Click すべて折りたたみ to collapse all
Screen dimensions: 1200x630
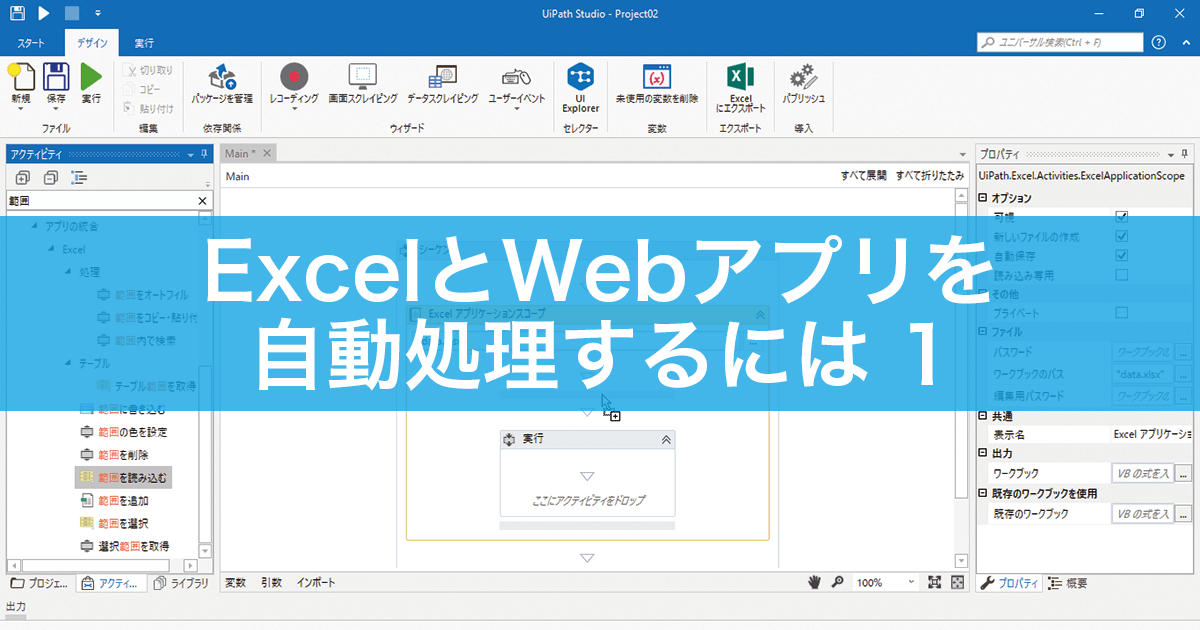[930, 175]
